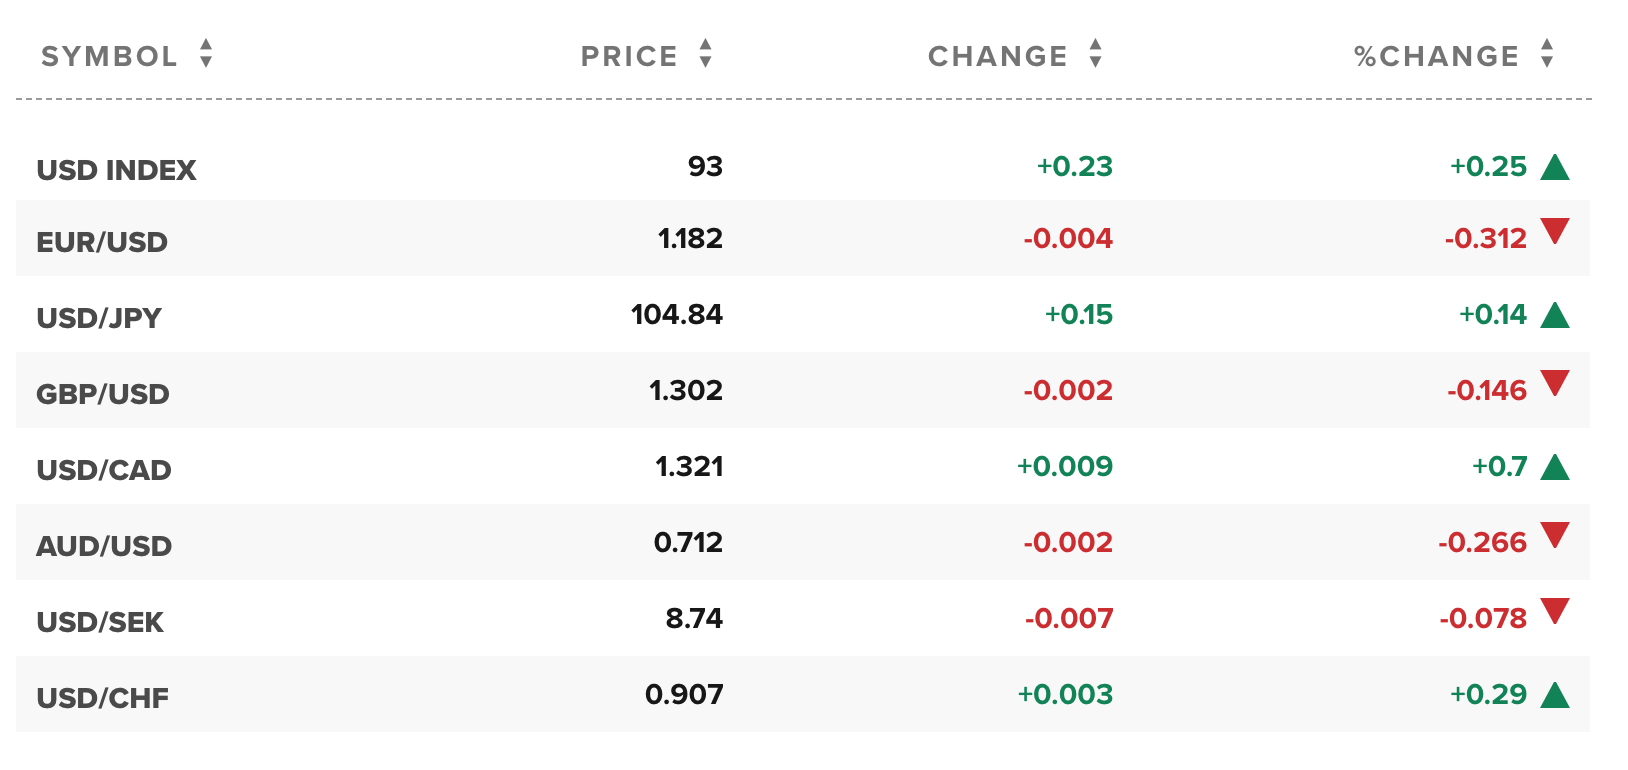The image size is (1628, 770).
Task: Select AUD/USD percent change -0.266
Action: point(1483,542)
